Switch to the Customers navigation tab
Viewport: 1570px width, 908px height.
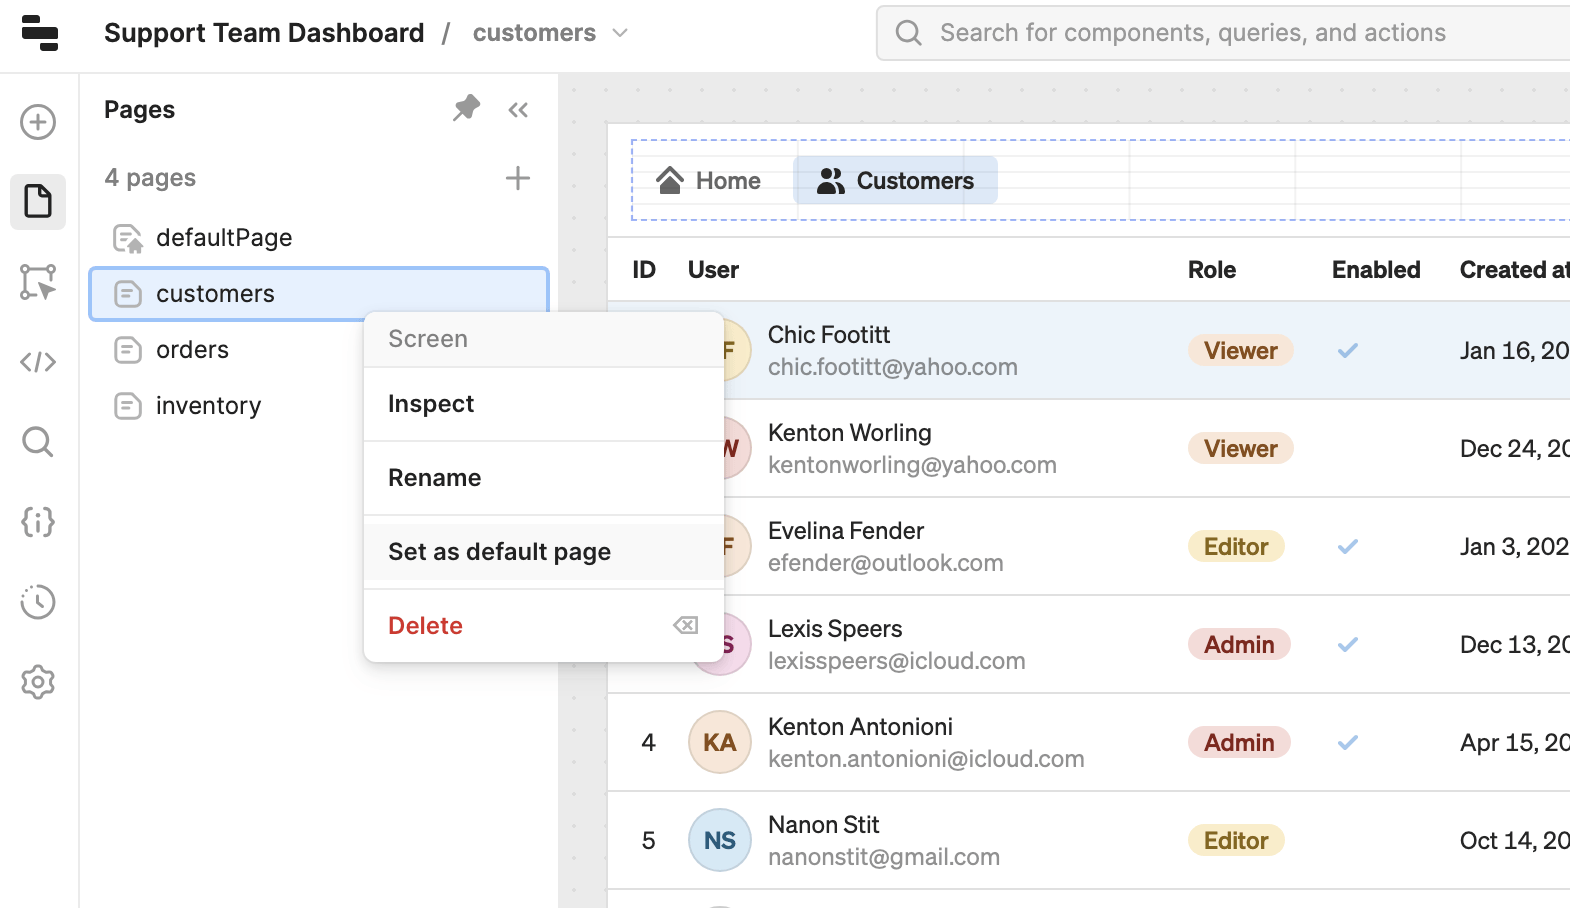(x=896, y=180)
